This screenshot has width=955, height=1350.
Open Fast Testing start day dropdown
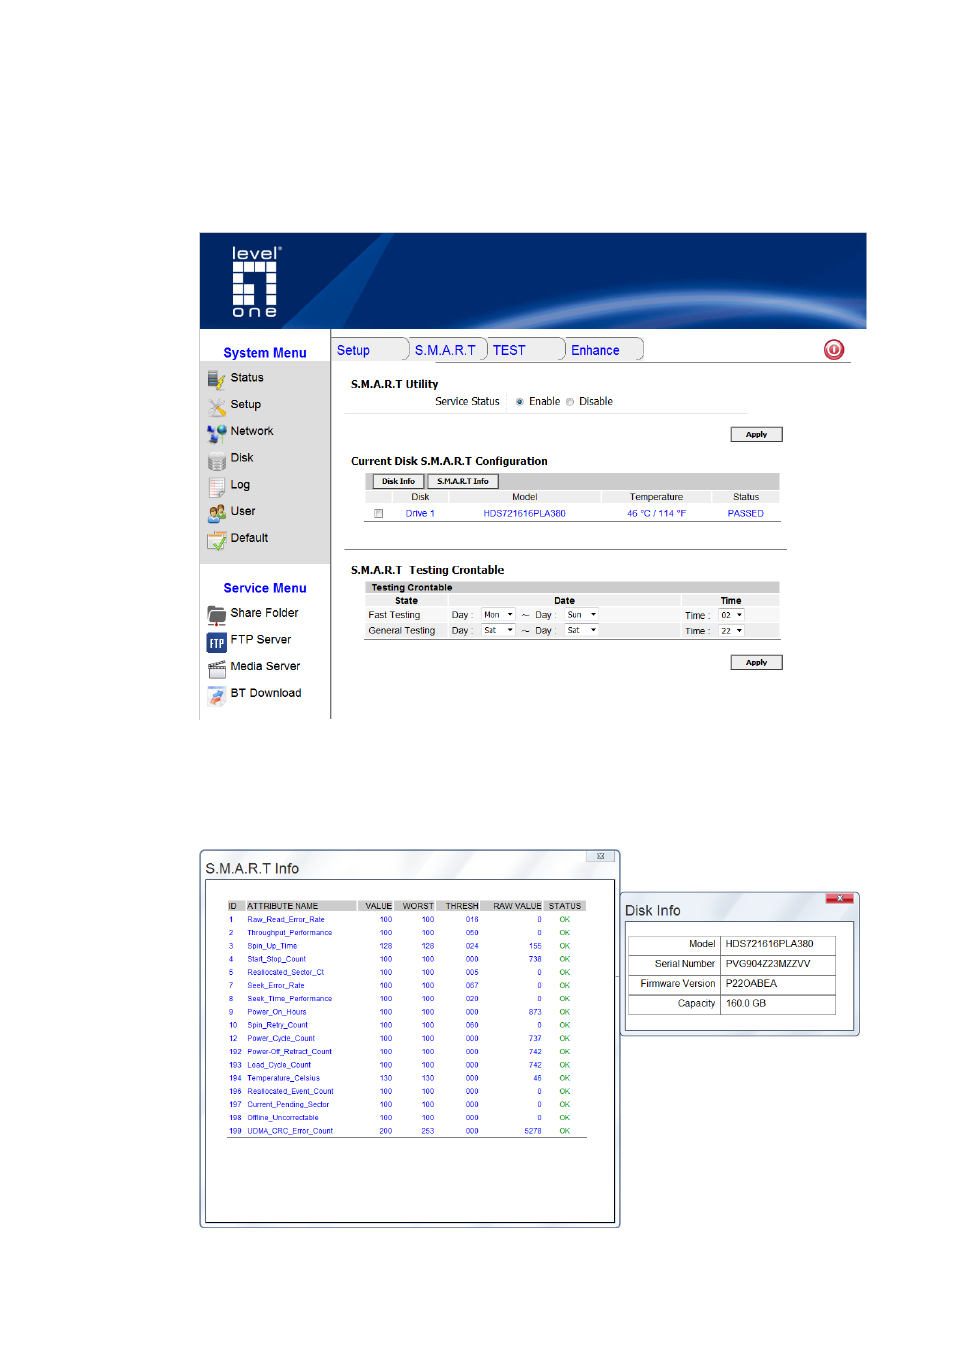(498, 615)
